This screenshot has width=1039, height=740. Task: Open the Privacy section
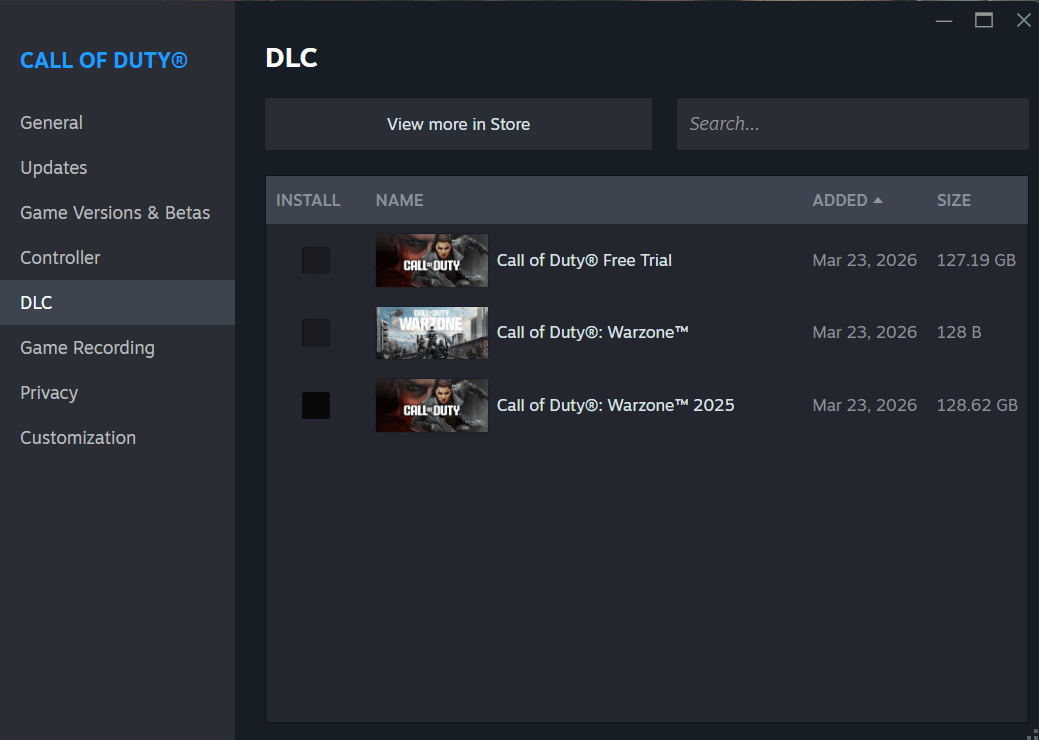pos(49,393)
